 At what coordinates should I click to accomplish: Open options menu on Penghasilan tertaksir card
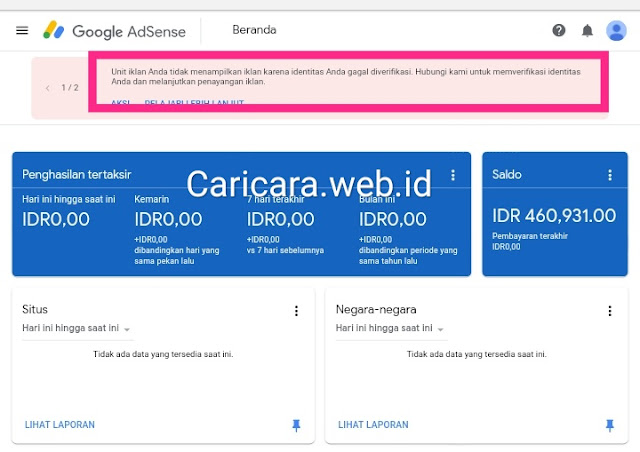pyautogui.click(x=453, y=175)
